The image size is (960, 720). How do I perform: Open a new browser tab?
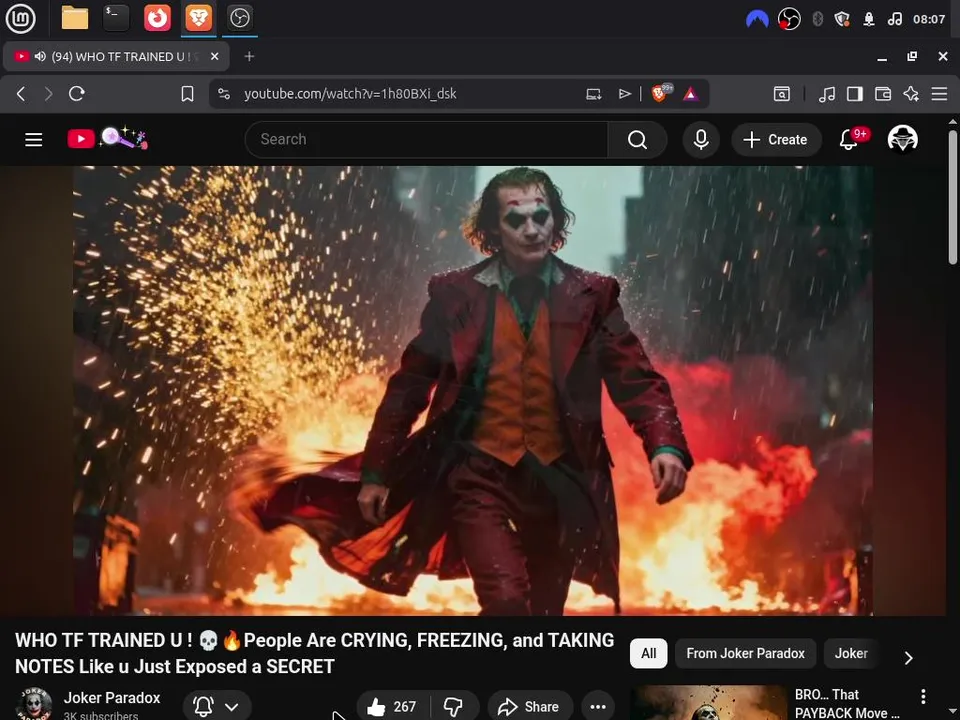pyautogui.click(x=249, y=56)
